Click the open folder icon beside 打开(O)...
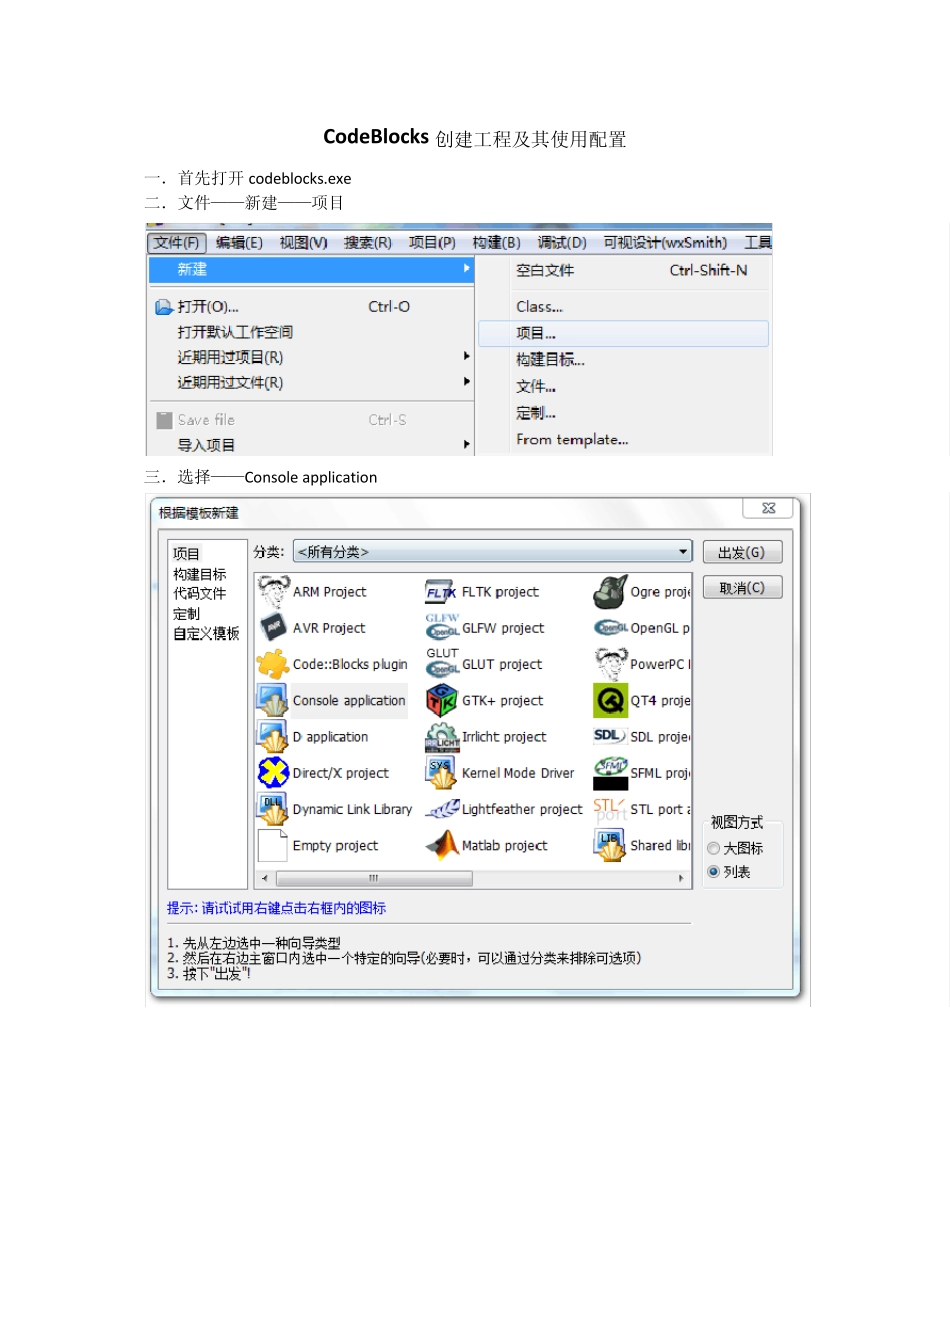The image size is (950, 1344). click(x=164, y=307)
